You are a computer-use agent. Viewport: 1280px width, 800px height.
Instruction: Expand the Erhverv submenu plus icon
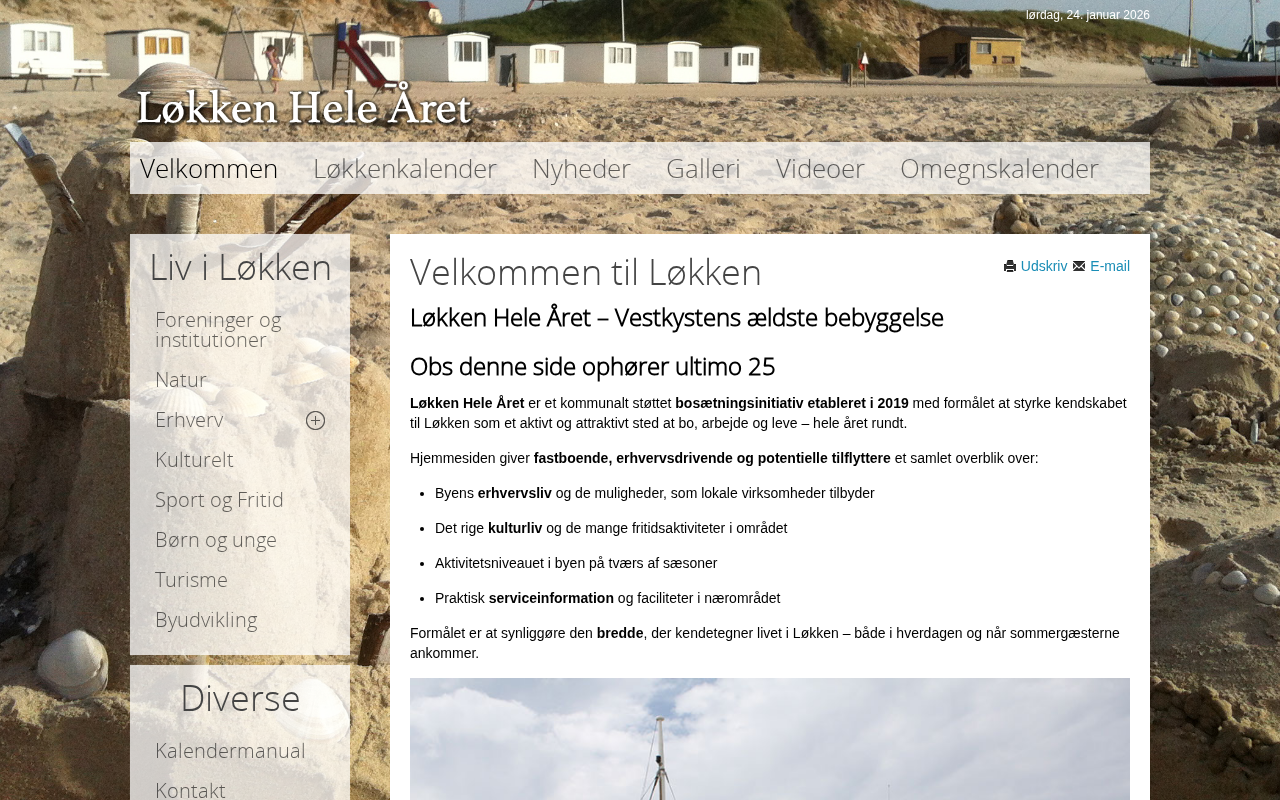tap(315, 421)
